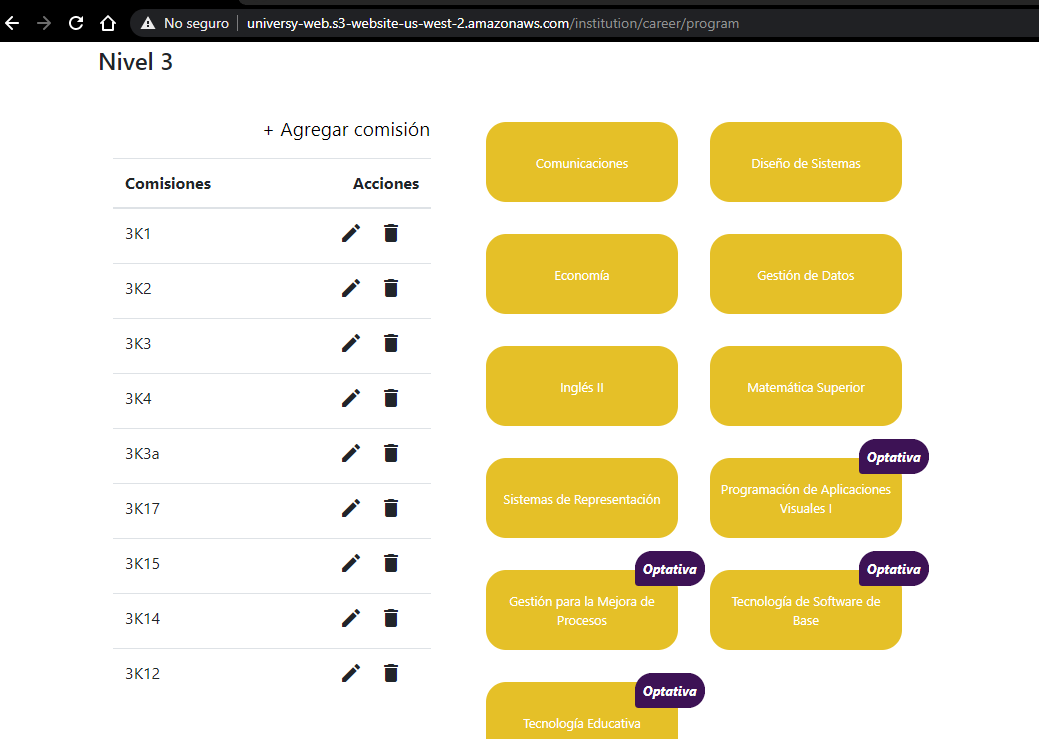Open the Sistemas de Representación card
Screen dimensions: 1039x739
click(582, 498)
